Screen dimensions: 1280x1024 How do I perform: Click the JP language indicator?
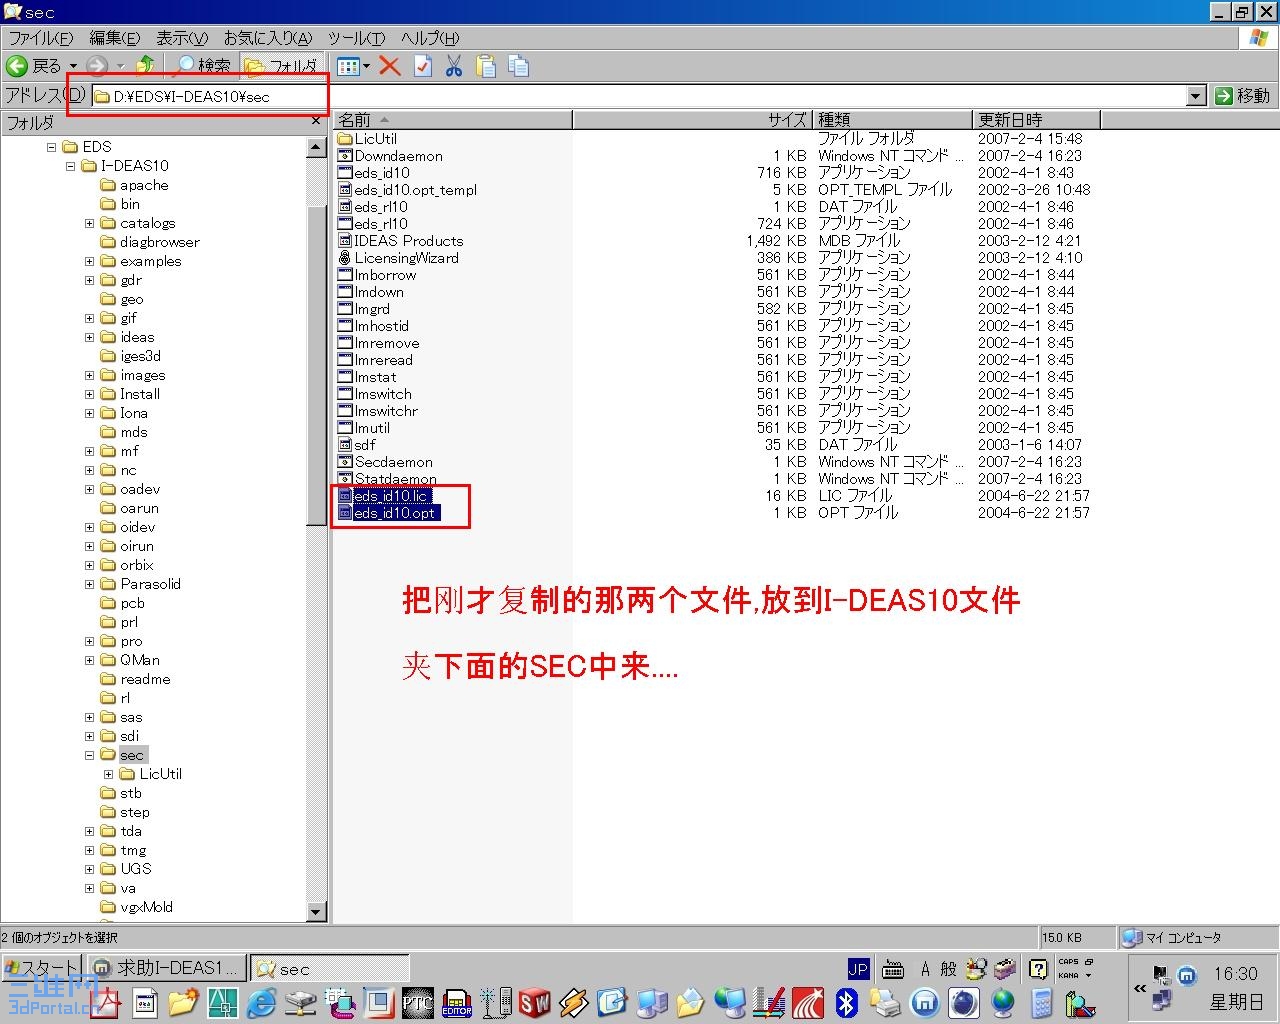click(x=858, y=969)
